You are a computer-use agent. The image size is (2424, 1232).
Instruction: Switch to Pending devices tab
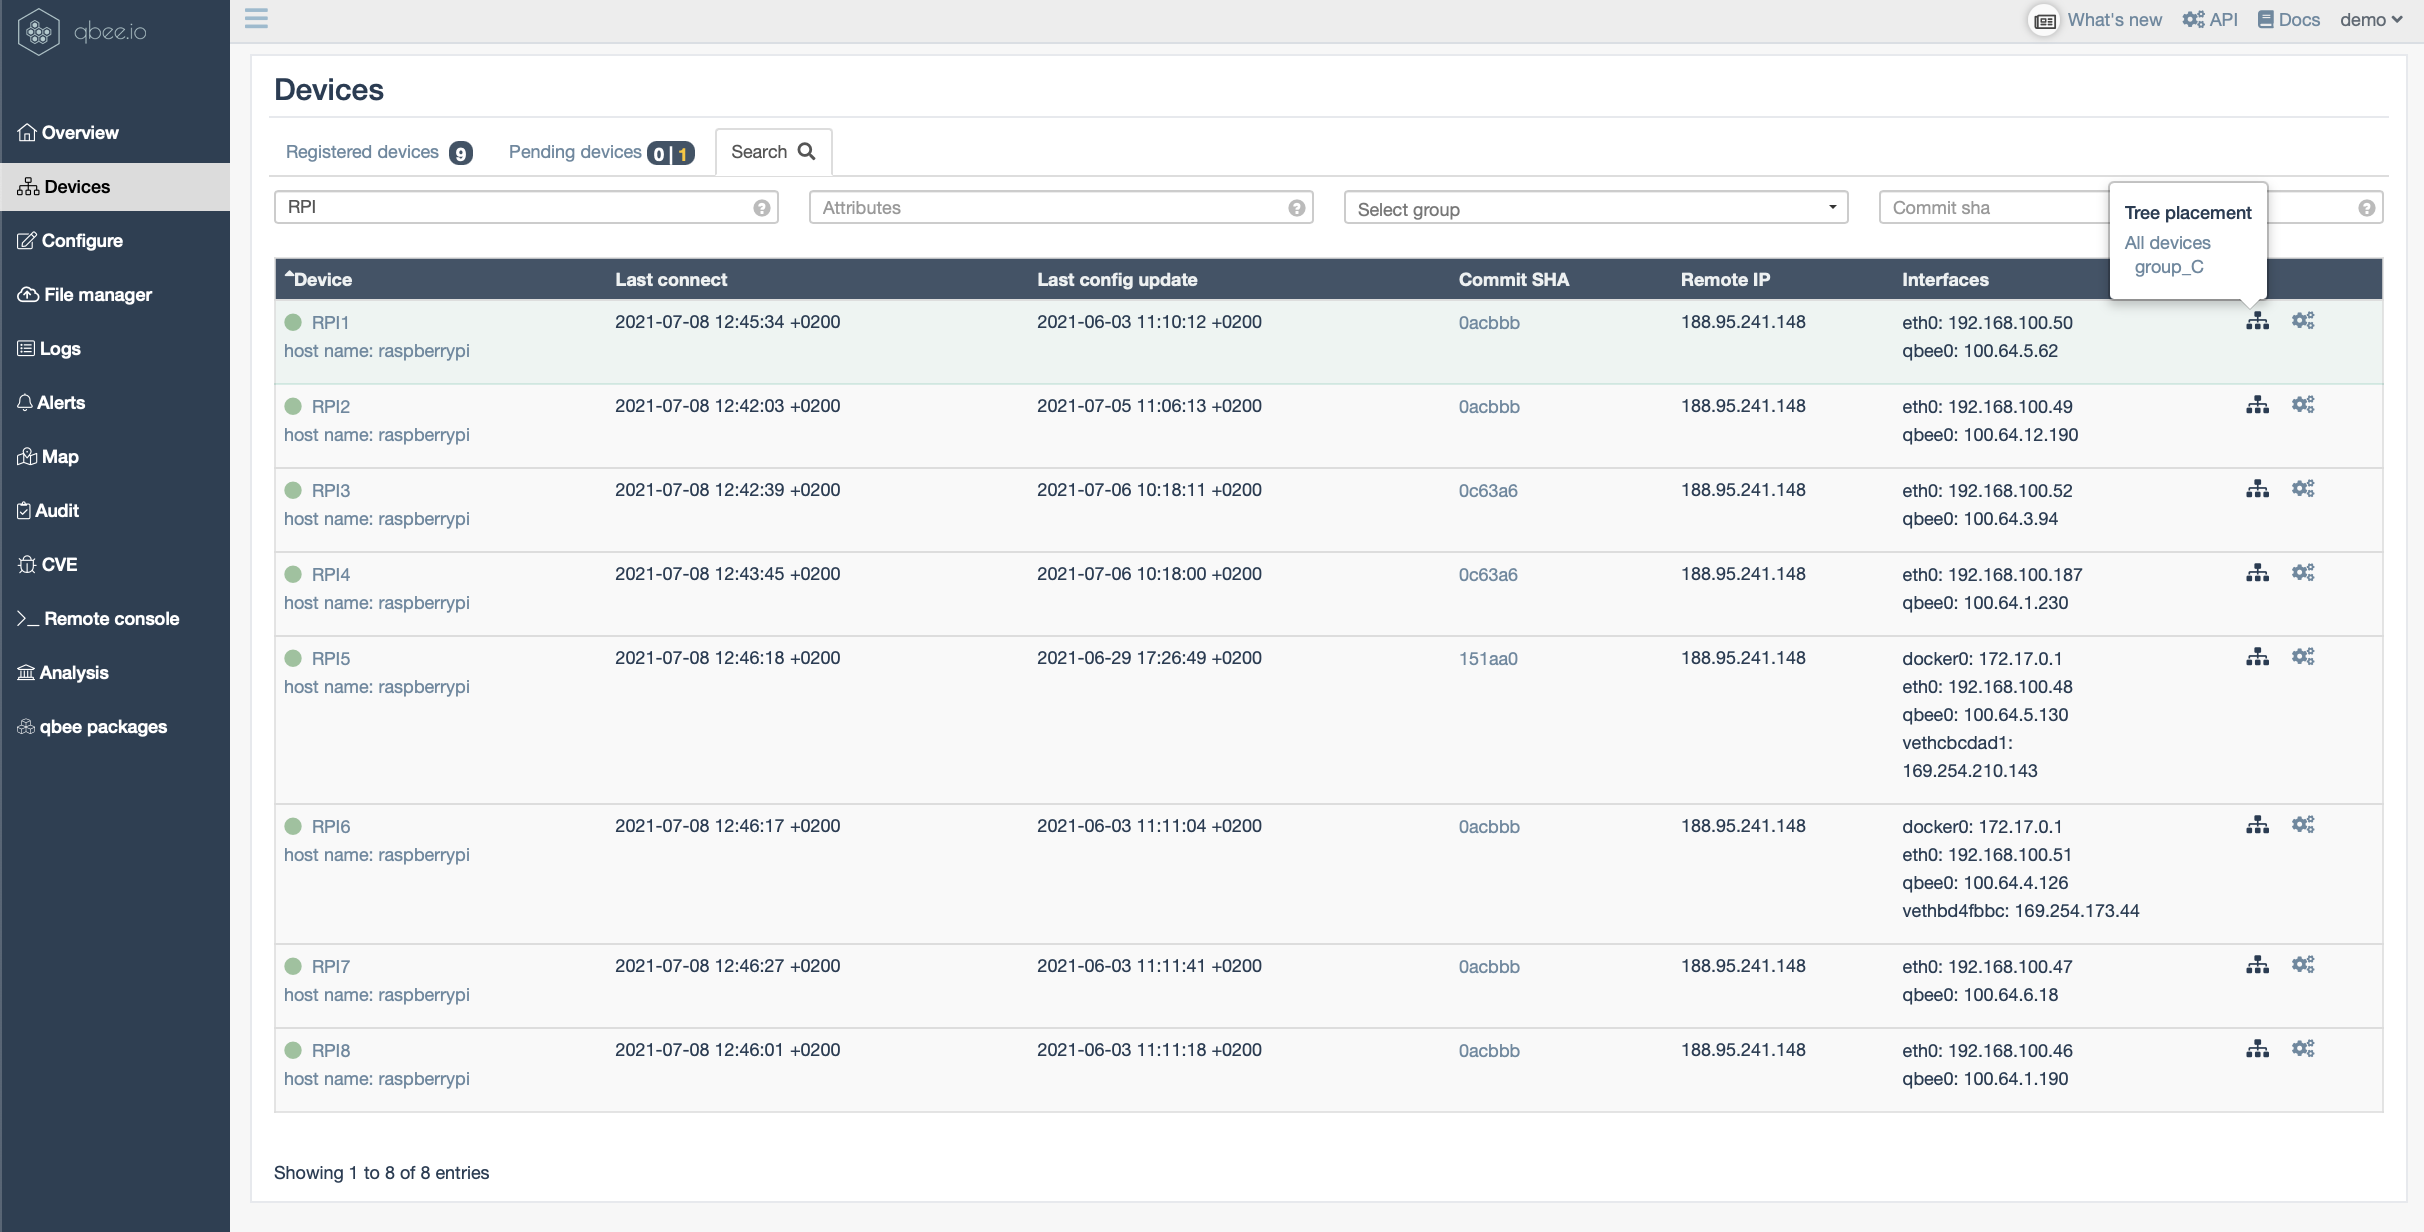point(600,151)
